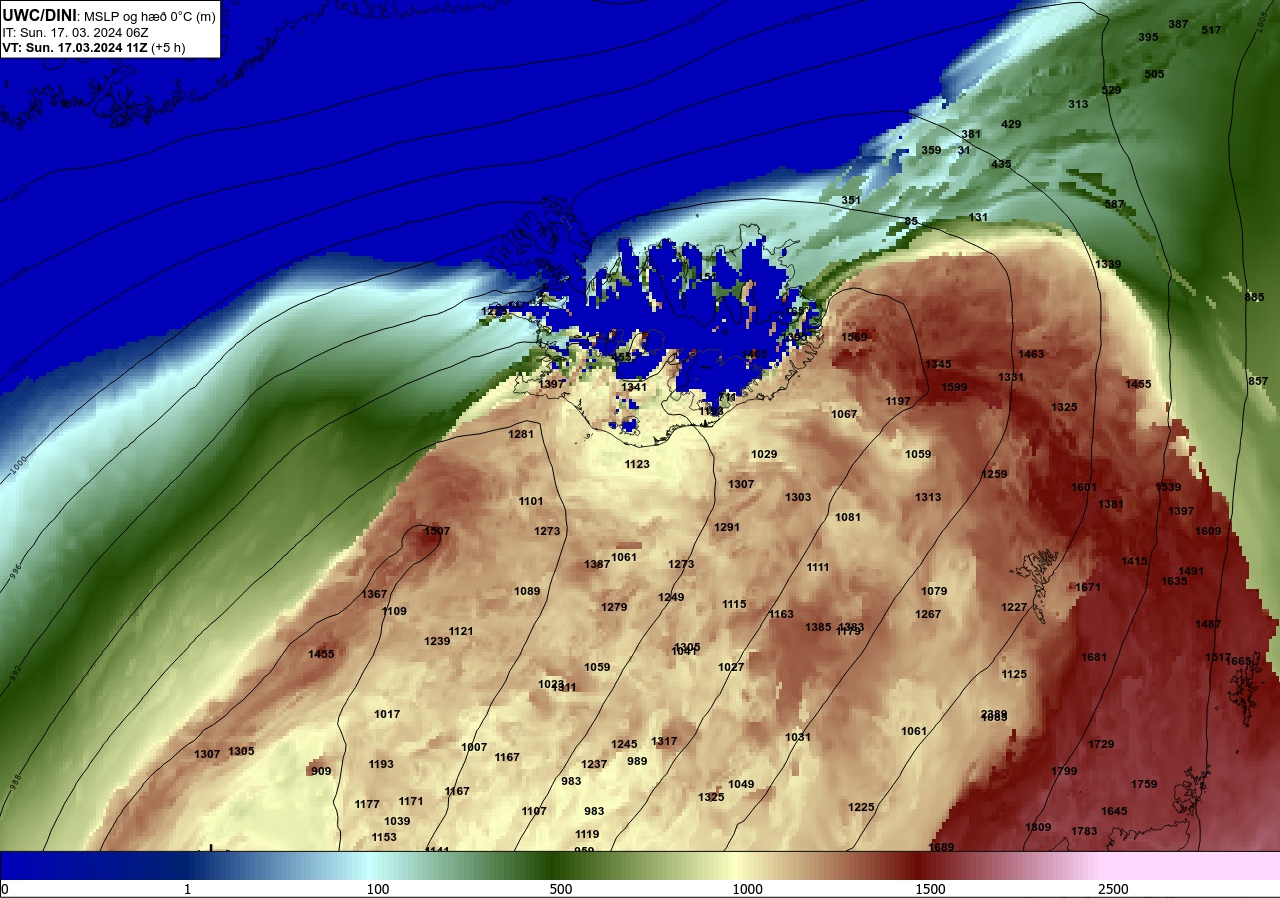Viewport: 1280px width, 898px height.
Task: Click the map value 1367
Action: click(374, 594)
